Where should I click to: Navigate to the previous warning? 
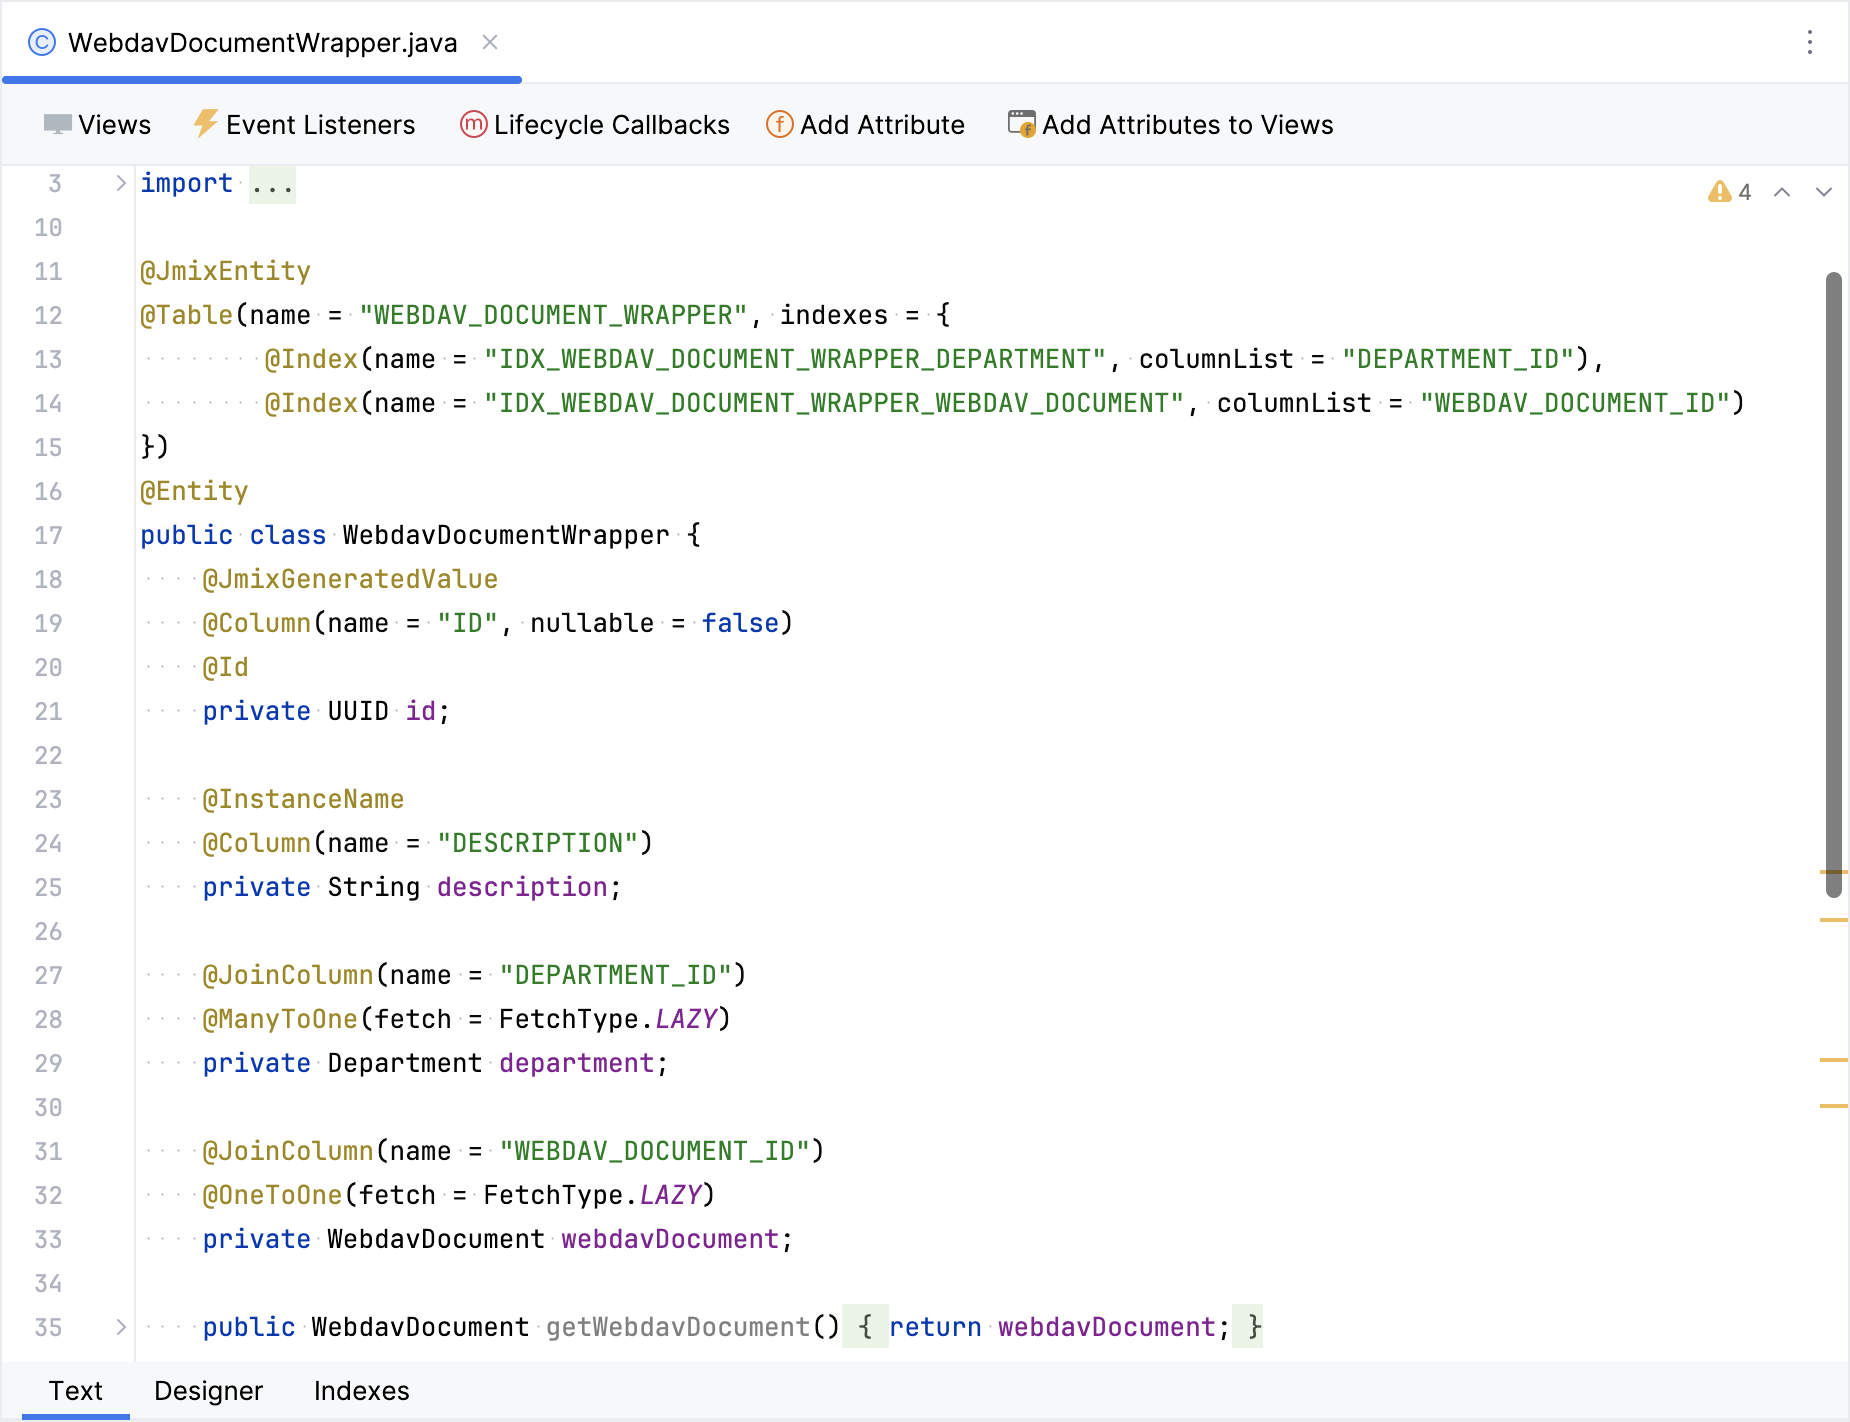(x=1782, y=191)
